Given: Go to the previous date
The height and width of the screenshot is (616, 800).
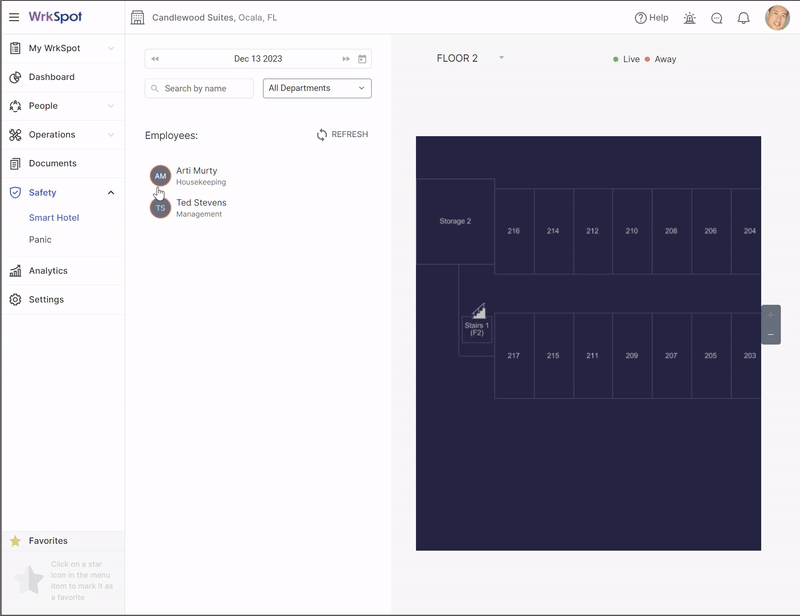Looking at the screenshot, I should coord(155,59).
